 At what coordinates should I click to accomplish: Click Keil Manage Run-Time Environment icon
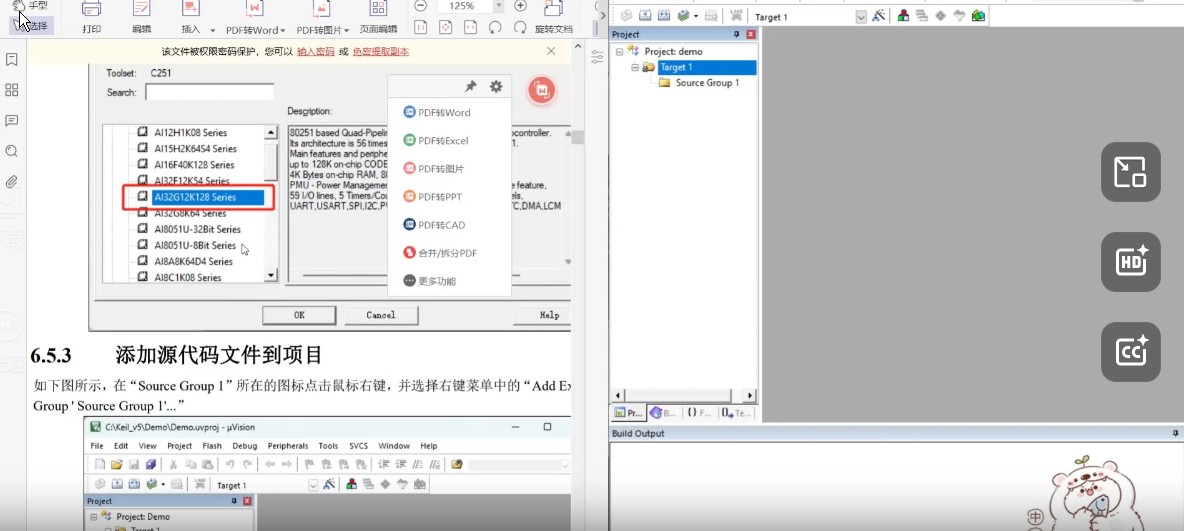(x=941, y=16)
